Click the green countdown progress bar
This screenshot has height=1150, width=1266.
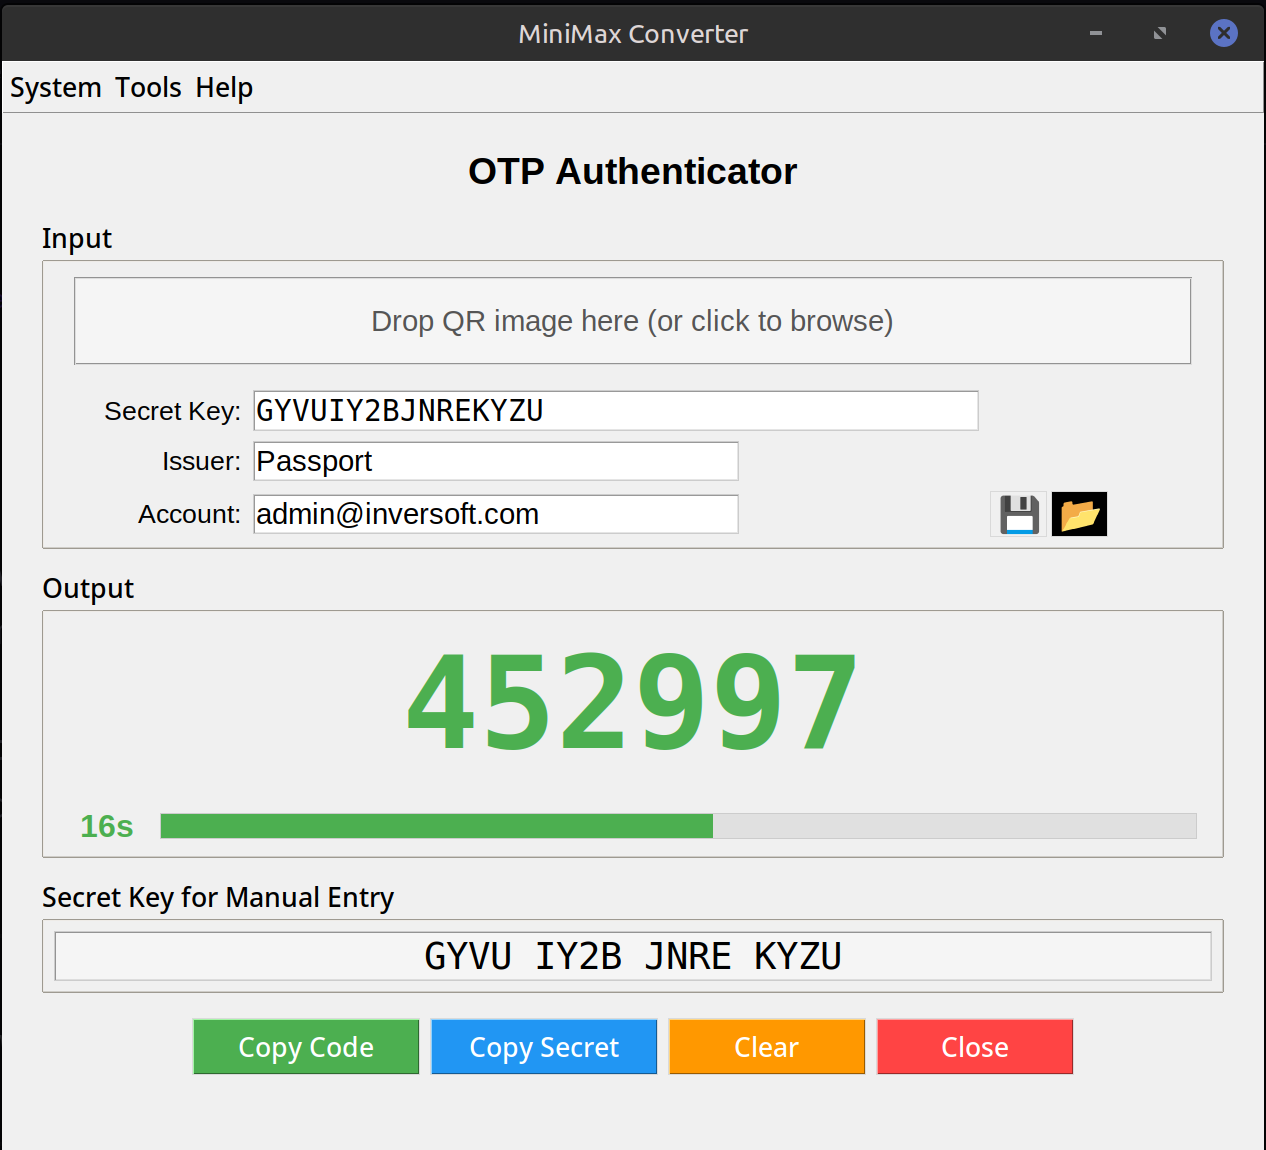(678, 826)
